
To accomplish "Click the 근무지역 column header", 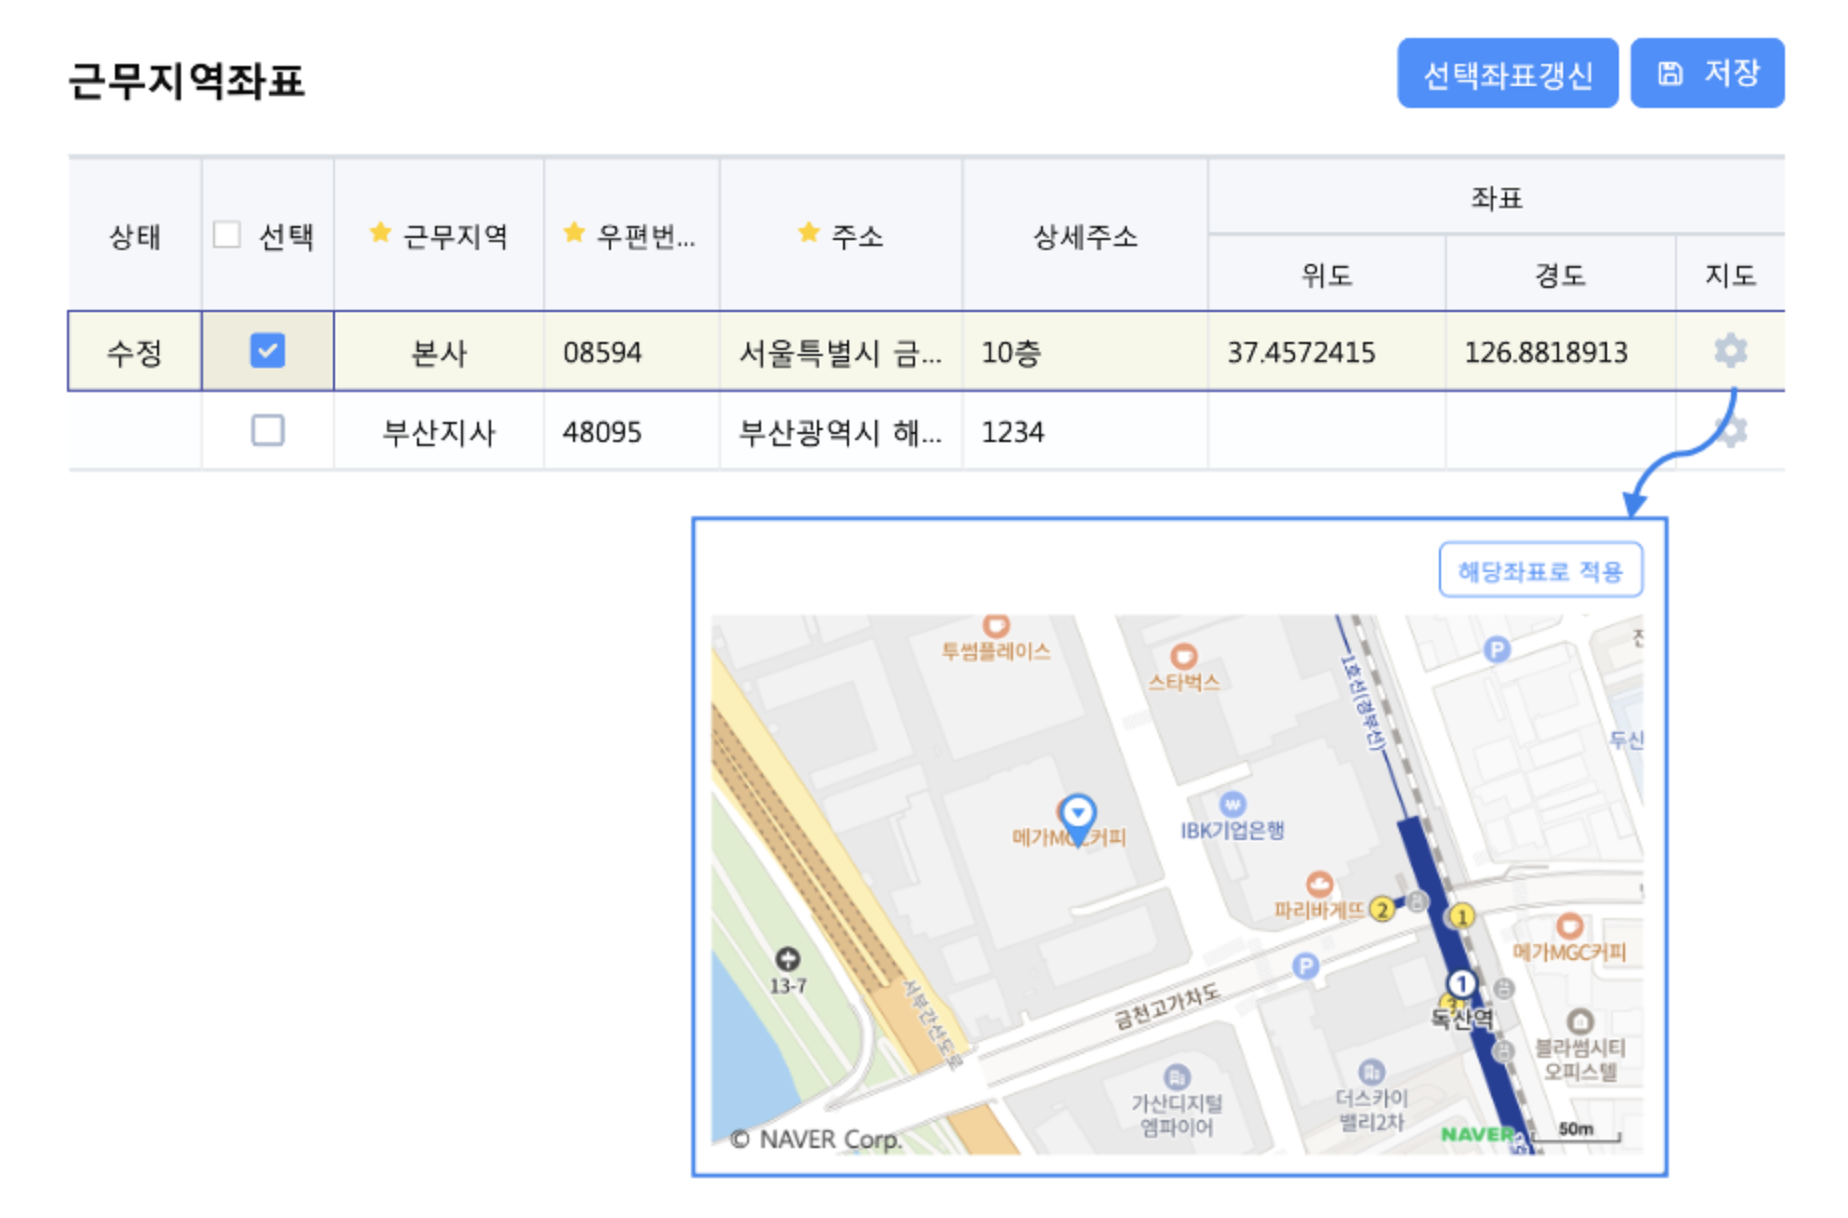I will click(x=439, y=236).
